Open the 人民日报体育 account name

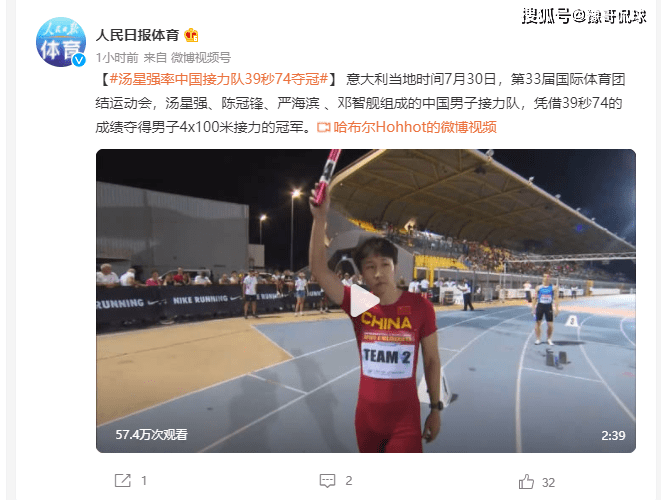click(137, 35)
